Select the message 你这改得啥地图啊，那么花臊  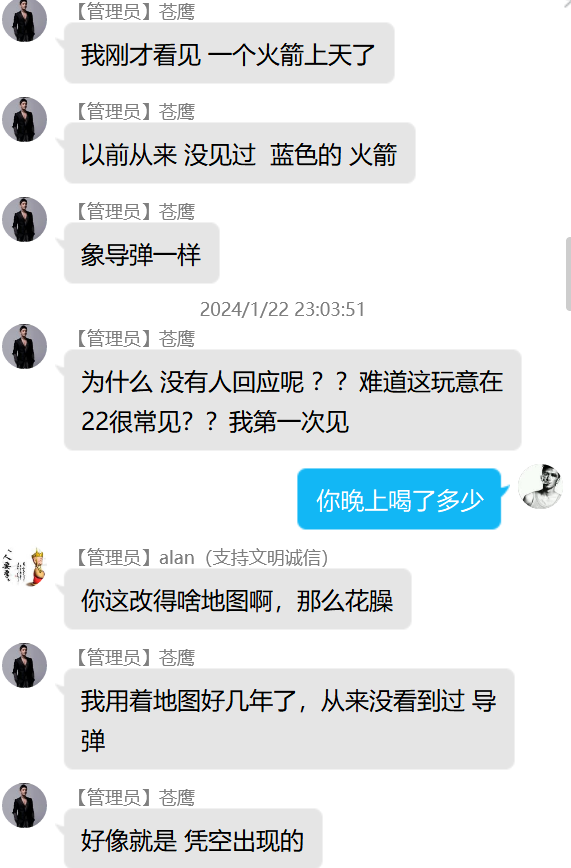click(x=238, y=599)
